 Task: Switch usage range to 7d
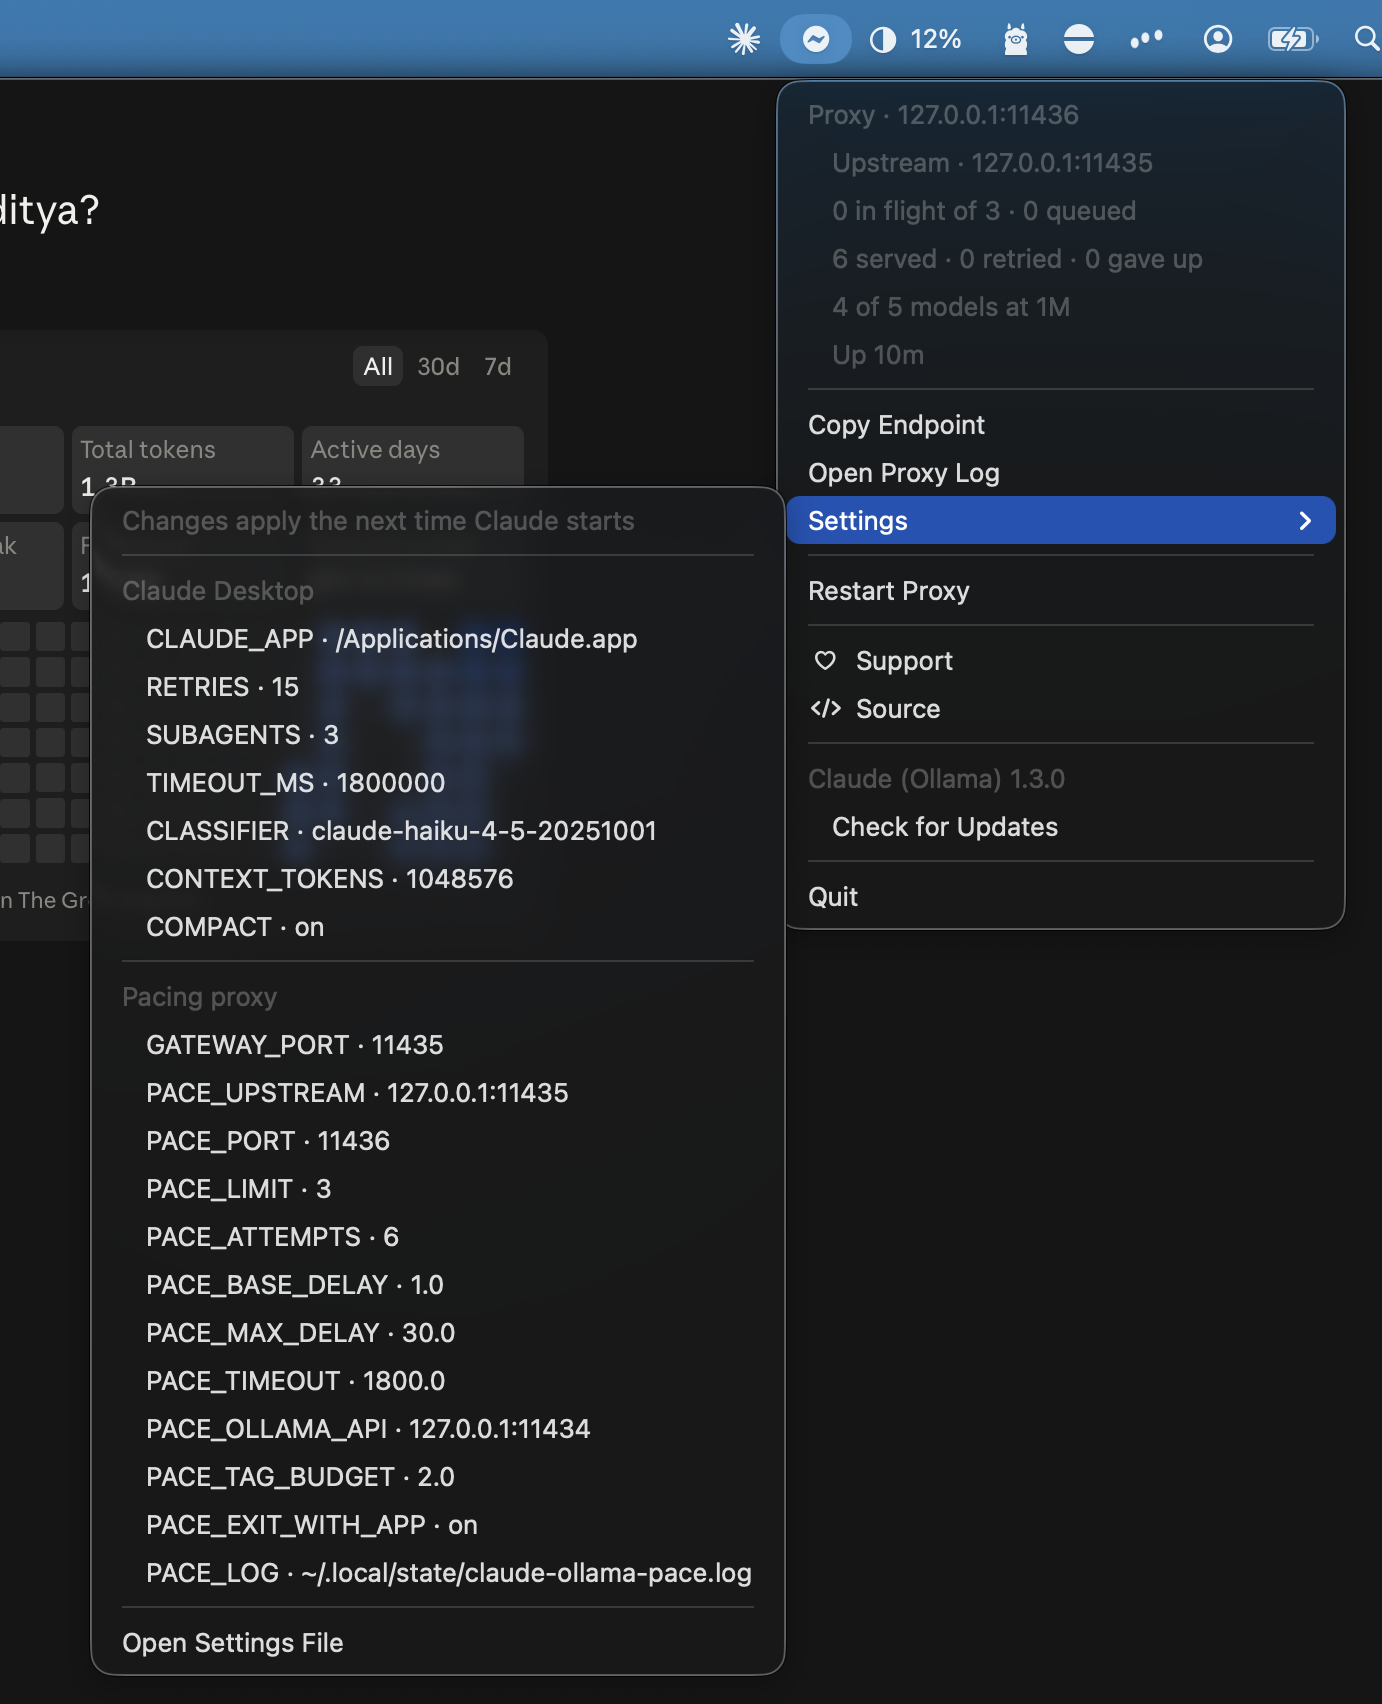pyautogui.click(x=497, y=366)
